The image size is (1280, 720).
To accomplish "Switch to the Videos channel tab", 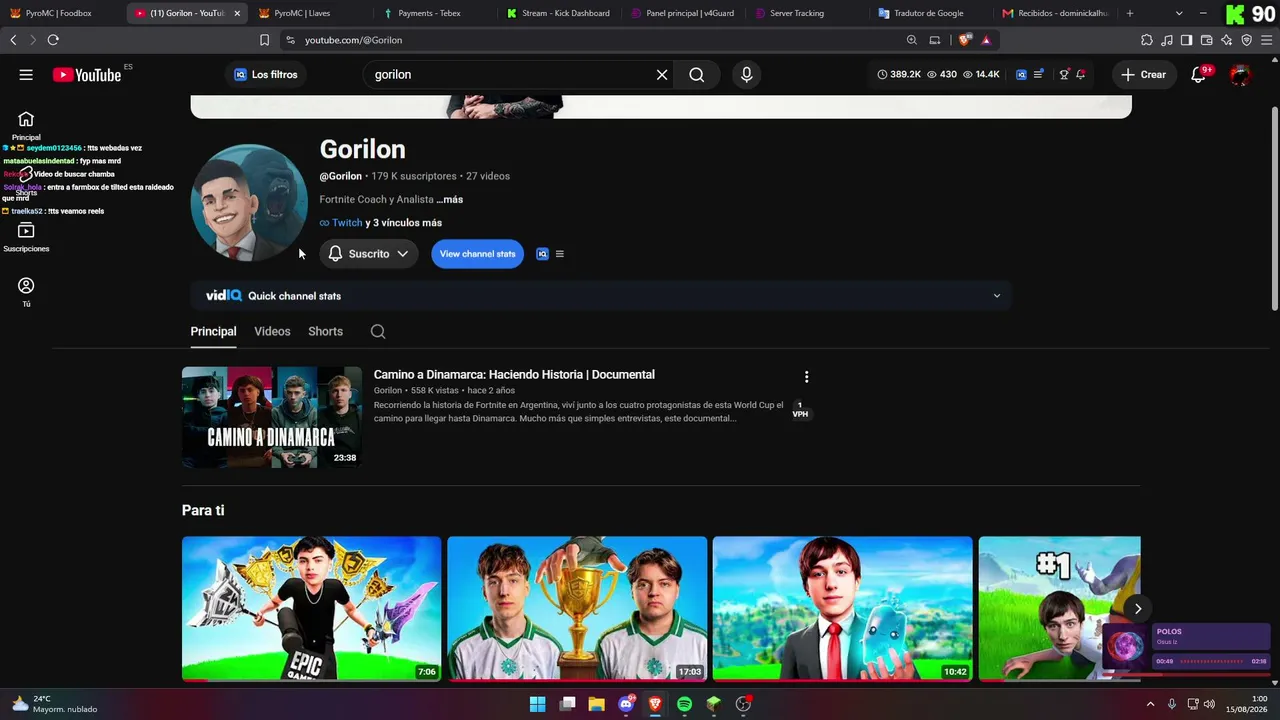I will pyautogui.click(x=272, y=332).
